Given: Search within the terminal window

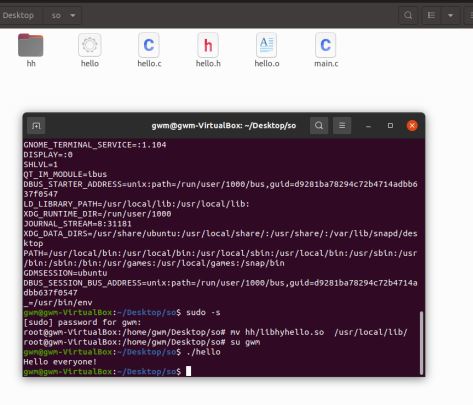Looking at the screenshot, I should click(x=319, y=125).
